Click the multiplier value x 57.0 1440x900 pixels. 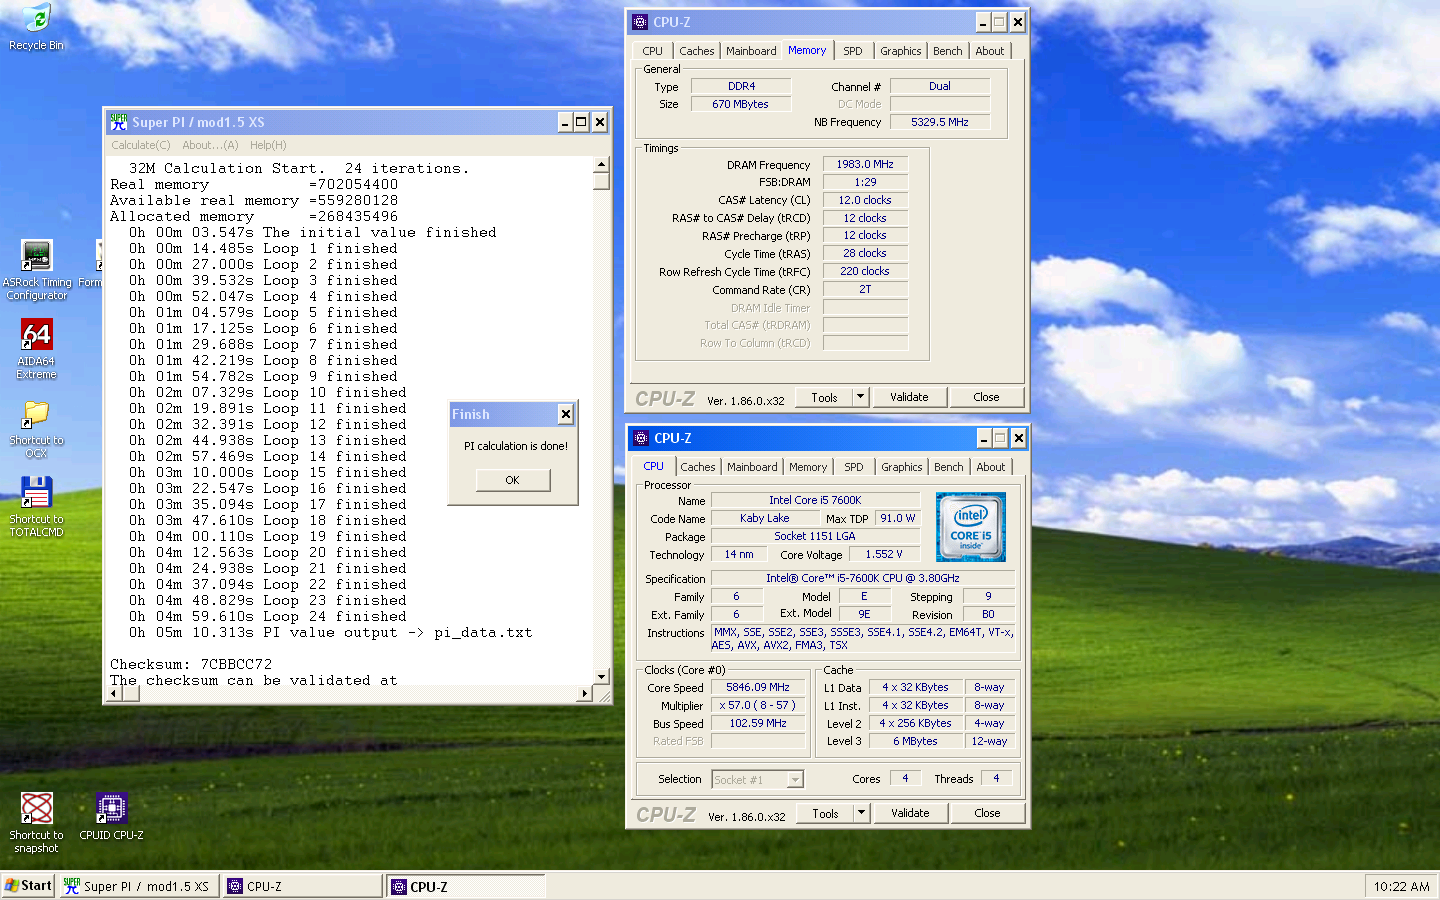[758, 705]
